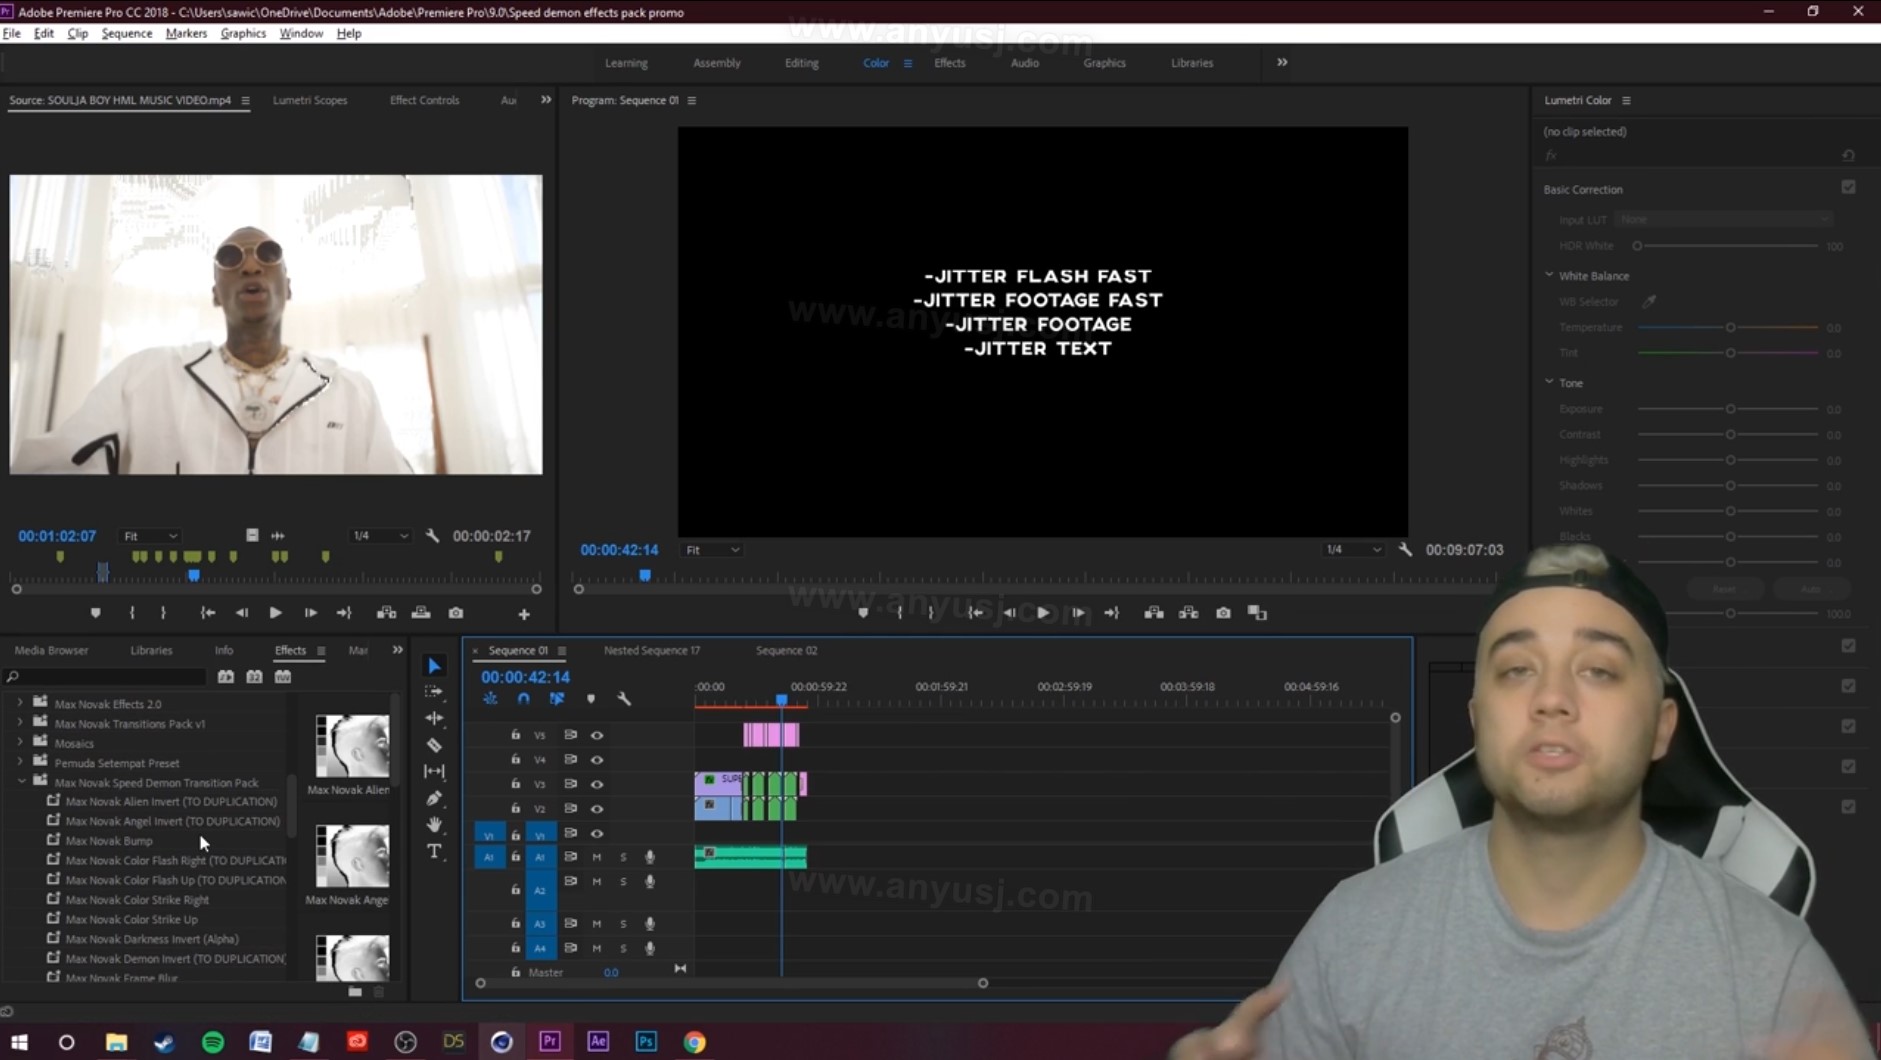Toggle V4 track output eye
This screenshot has height=1060, width=1881.
click(597, 760)
